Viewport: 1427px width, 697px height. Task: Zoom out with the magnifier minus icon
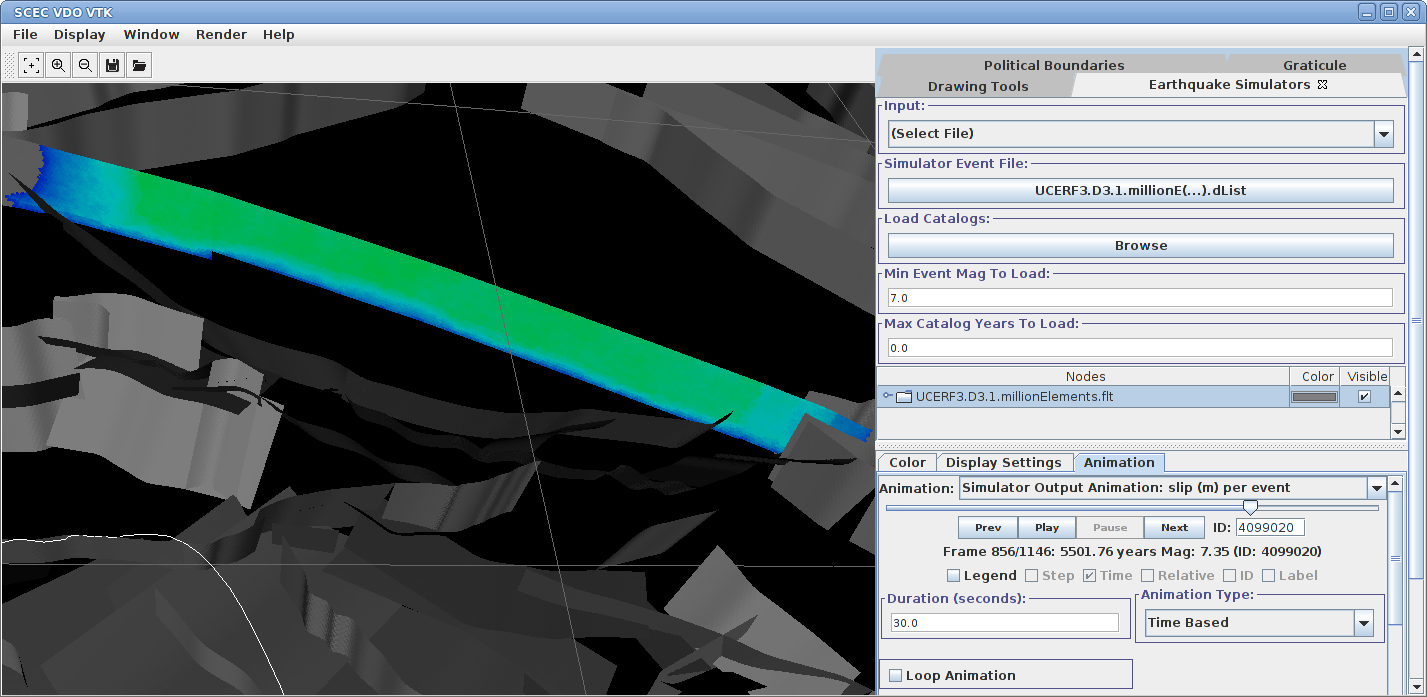(x=85, y=66)
